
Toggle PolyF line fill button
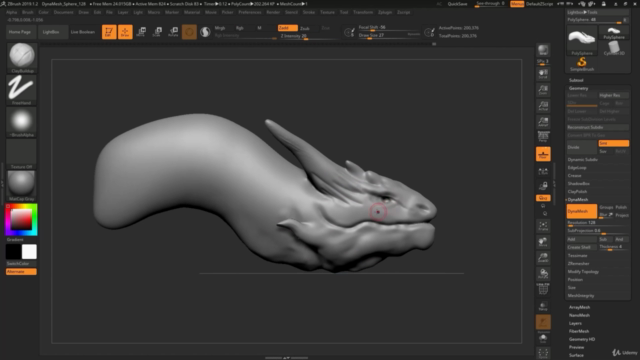pyautogui.click(x=543, y=289)
